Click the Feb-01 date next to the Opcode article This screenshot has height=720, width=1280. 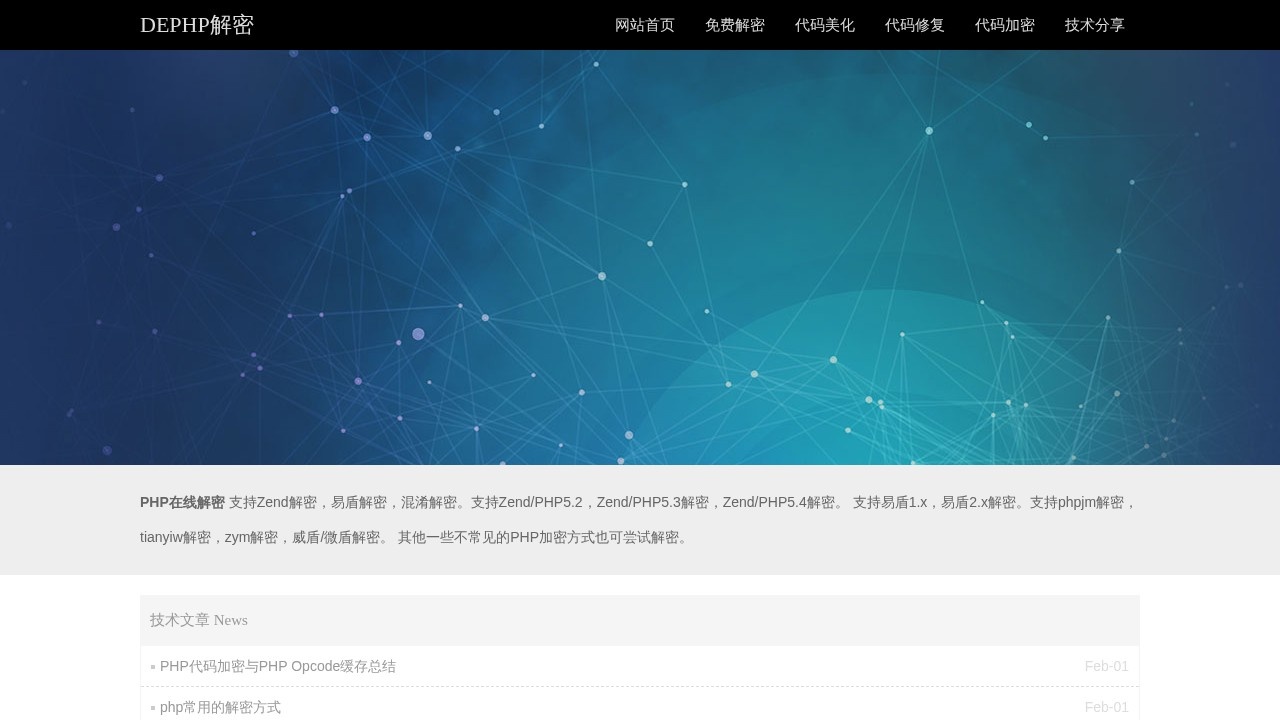(x=1106, y=666)
